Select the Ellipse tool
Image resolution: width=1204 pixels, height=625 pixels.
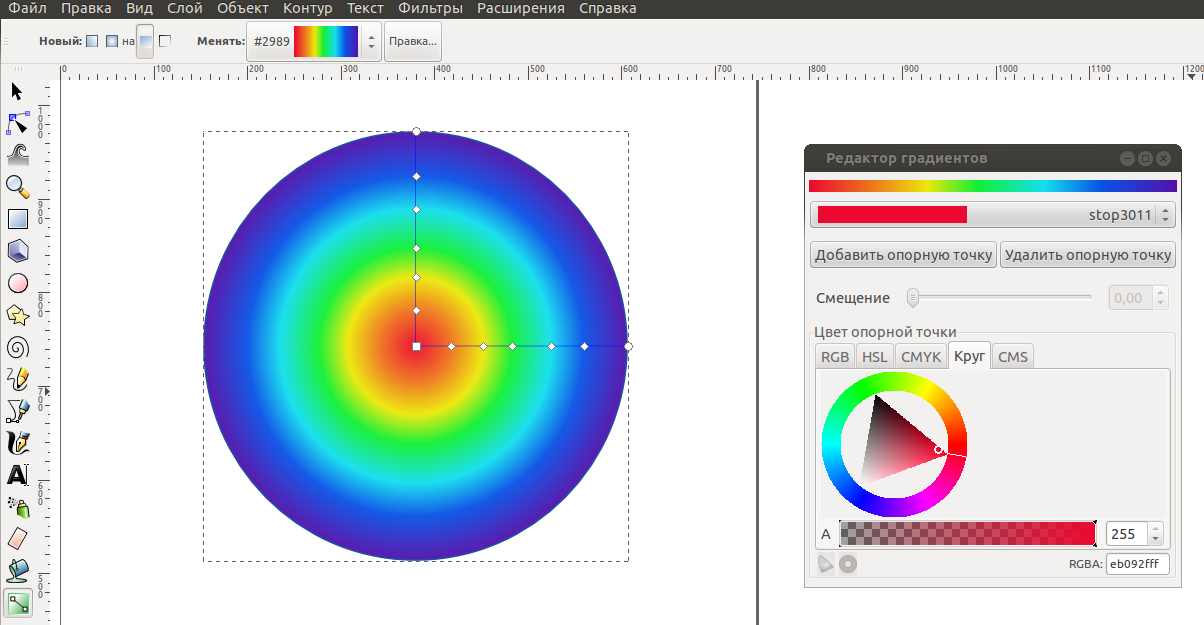coord(17,283)
